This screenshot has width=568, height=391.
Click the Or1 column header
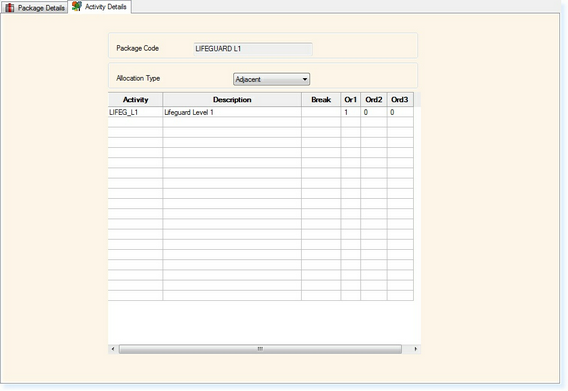tap(350, 100)
